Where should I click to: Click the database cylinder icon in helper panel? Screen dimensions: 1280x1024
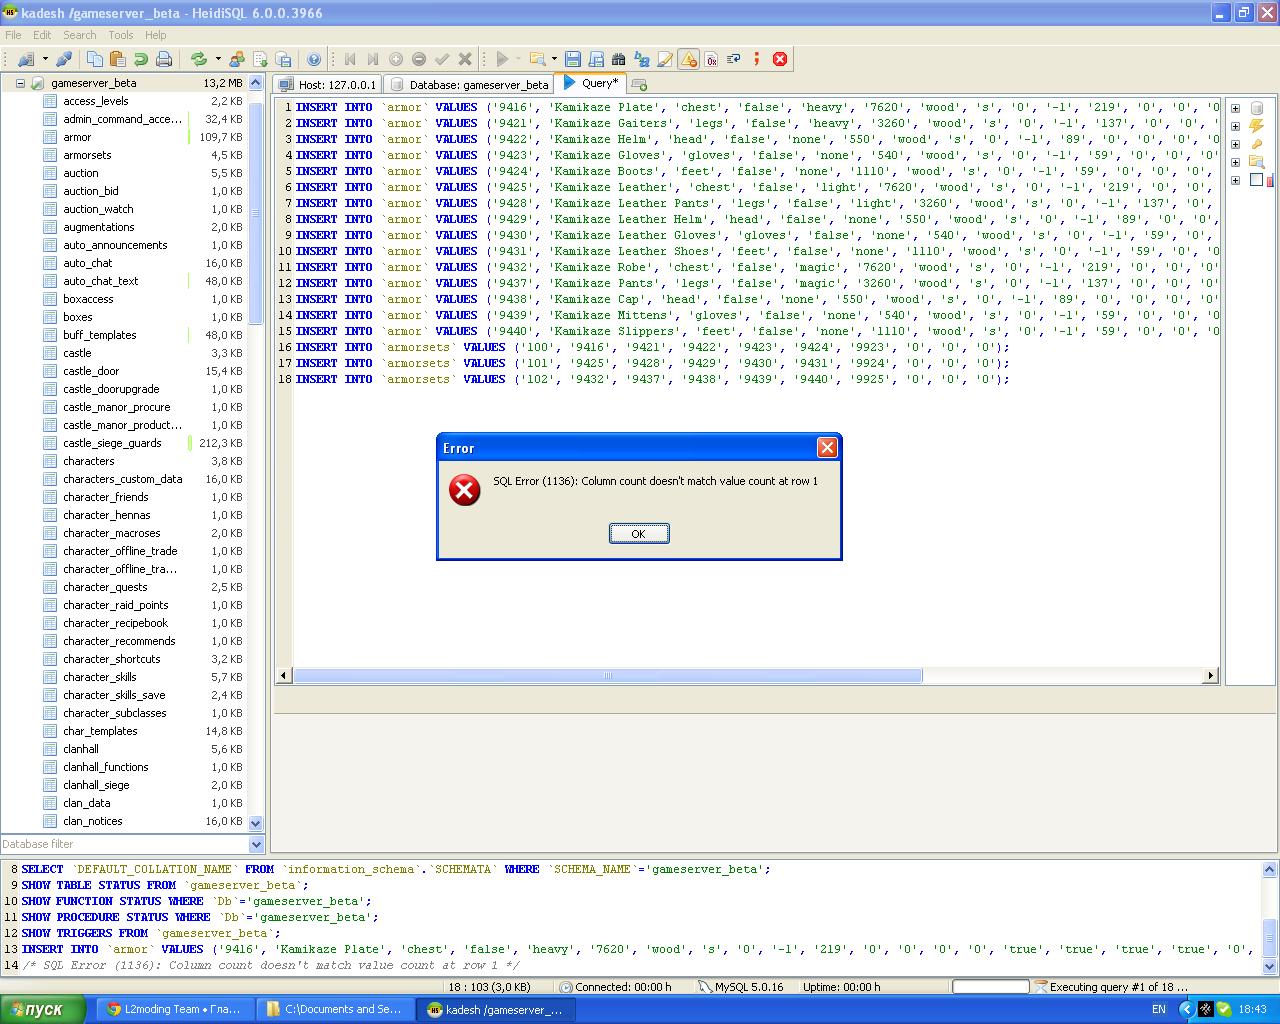1257,108
